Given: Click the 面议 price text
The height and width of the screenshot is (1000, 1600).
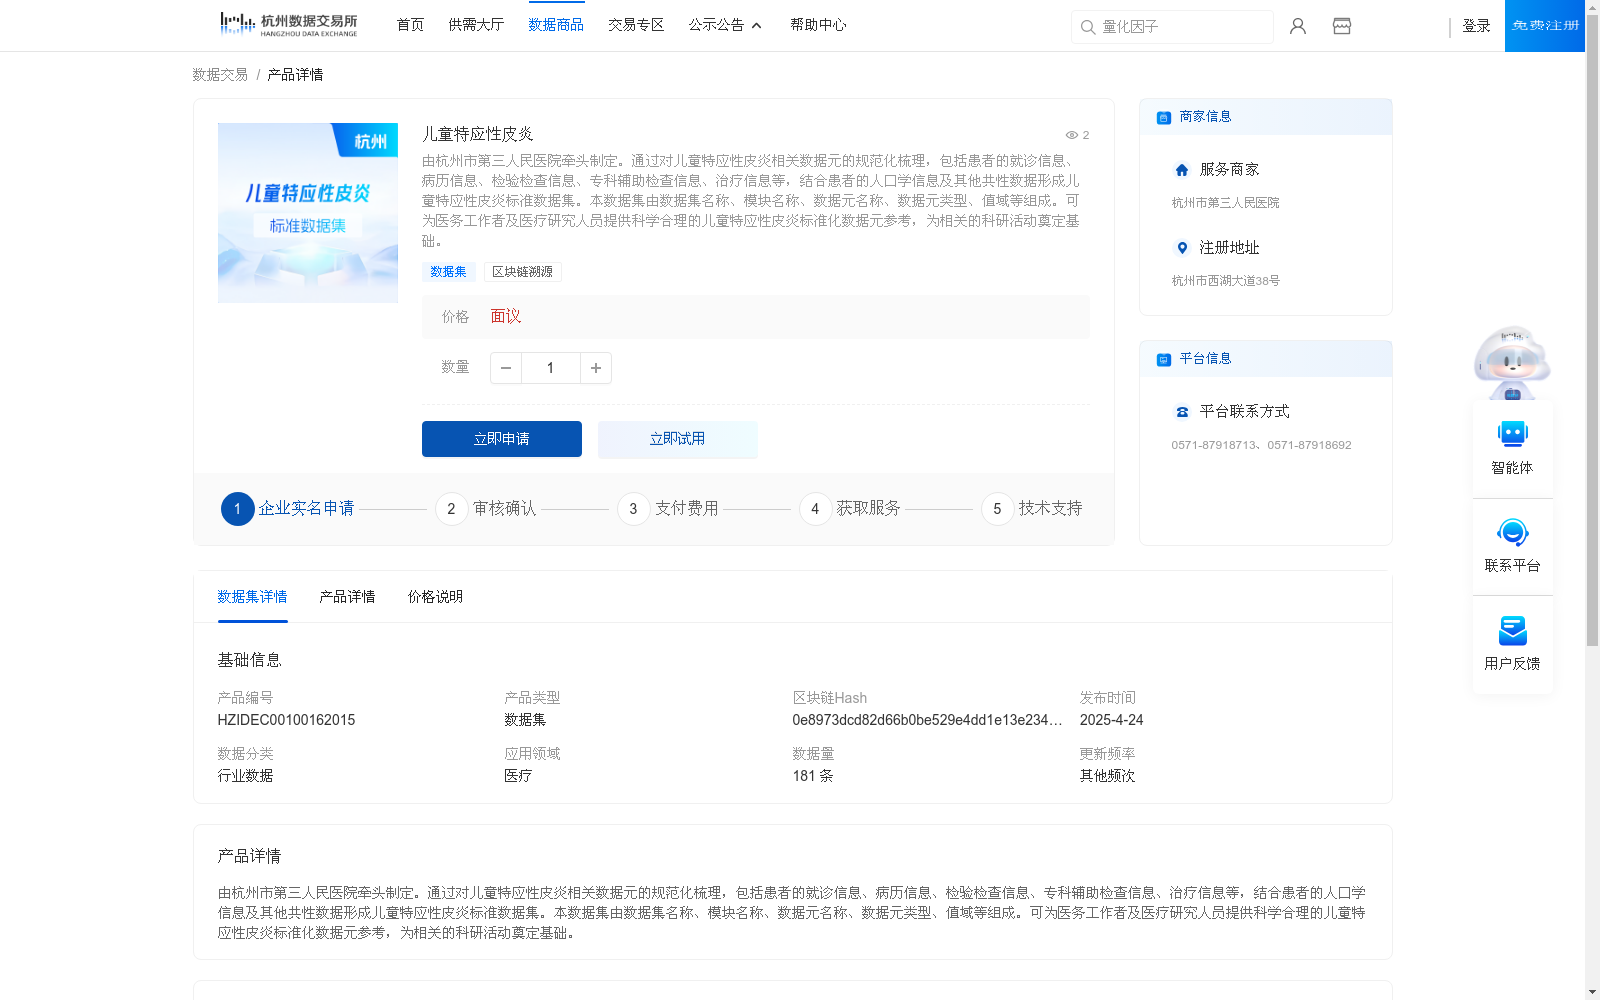Looking at the screenshot, I should (505, 317).
